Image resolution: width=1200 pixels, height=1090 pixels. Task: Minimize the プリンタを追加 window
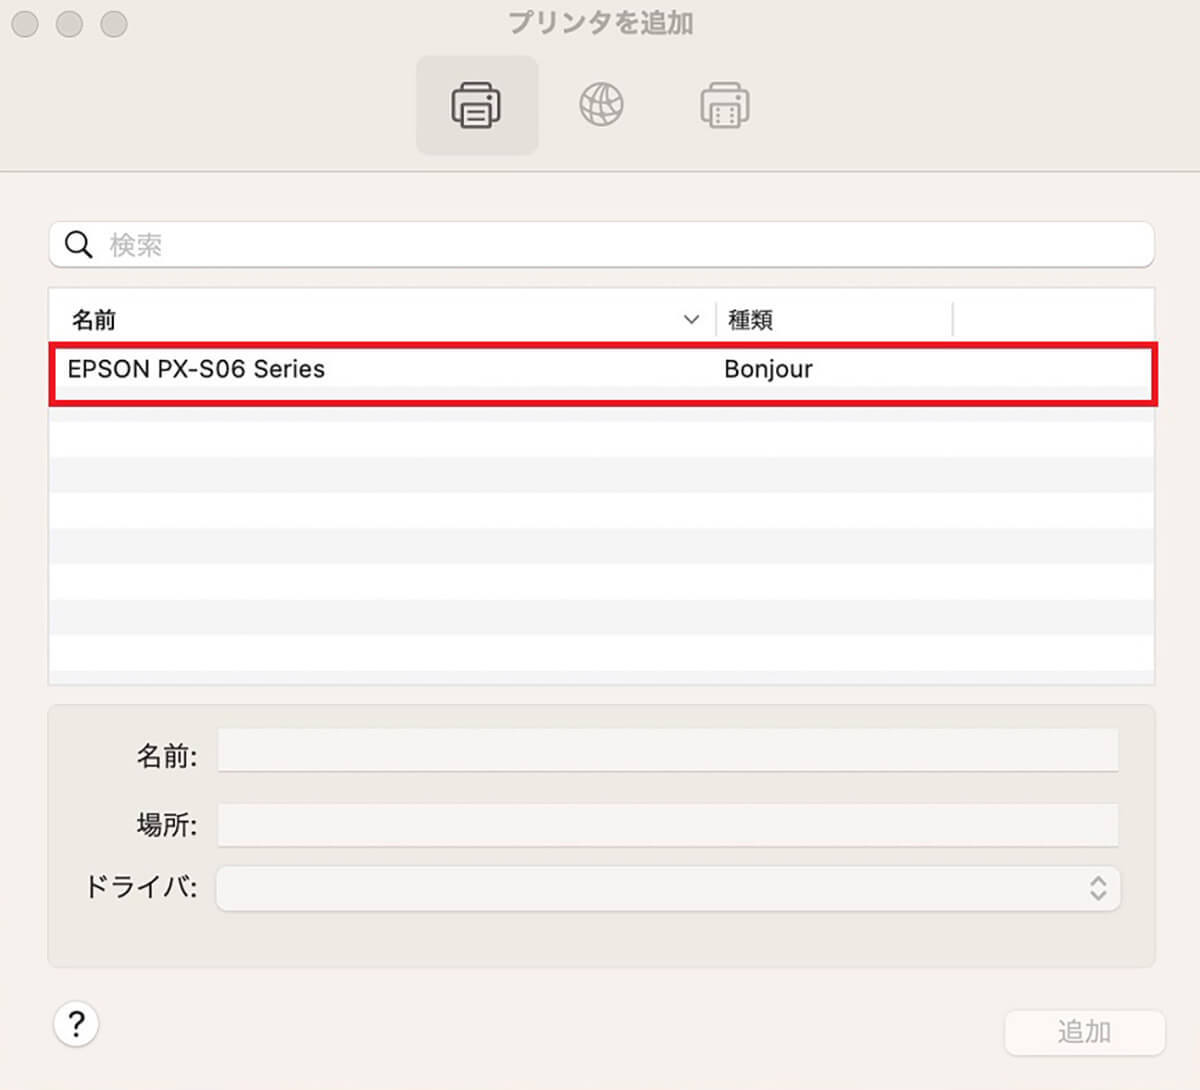69,24
